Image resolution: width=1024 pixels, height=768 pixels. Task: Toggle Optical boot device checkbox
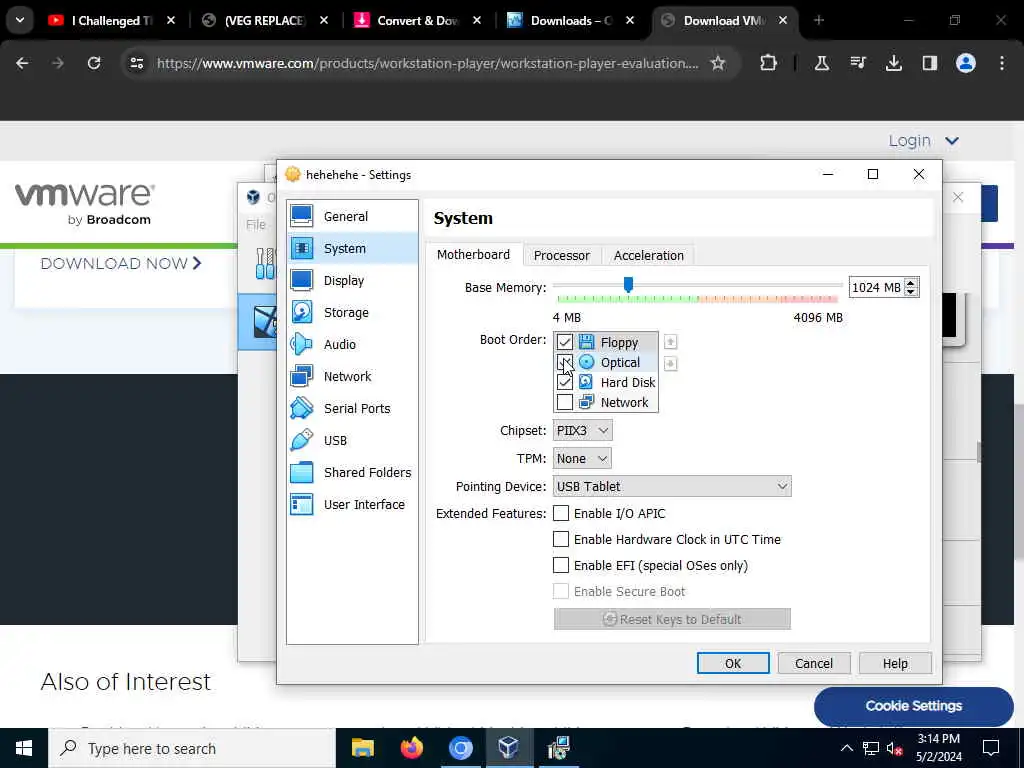(565, 362)
